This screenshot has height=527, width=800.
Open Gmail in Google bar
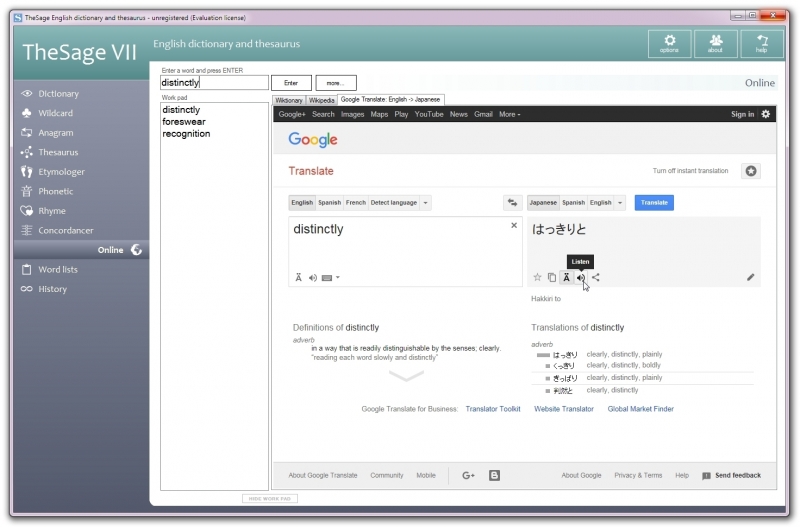point(483,114)
